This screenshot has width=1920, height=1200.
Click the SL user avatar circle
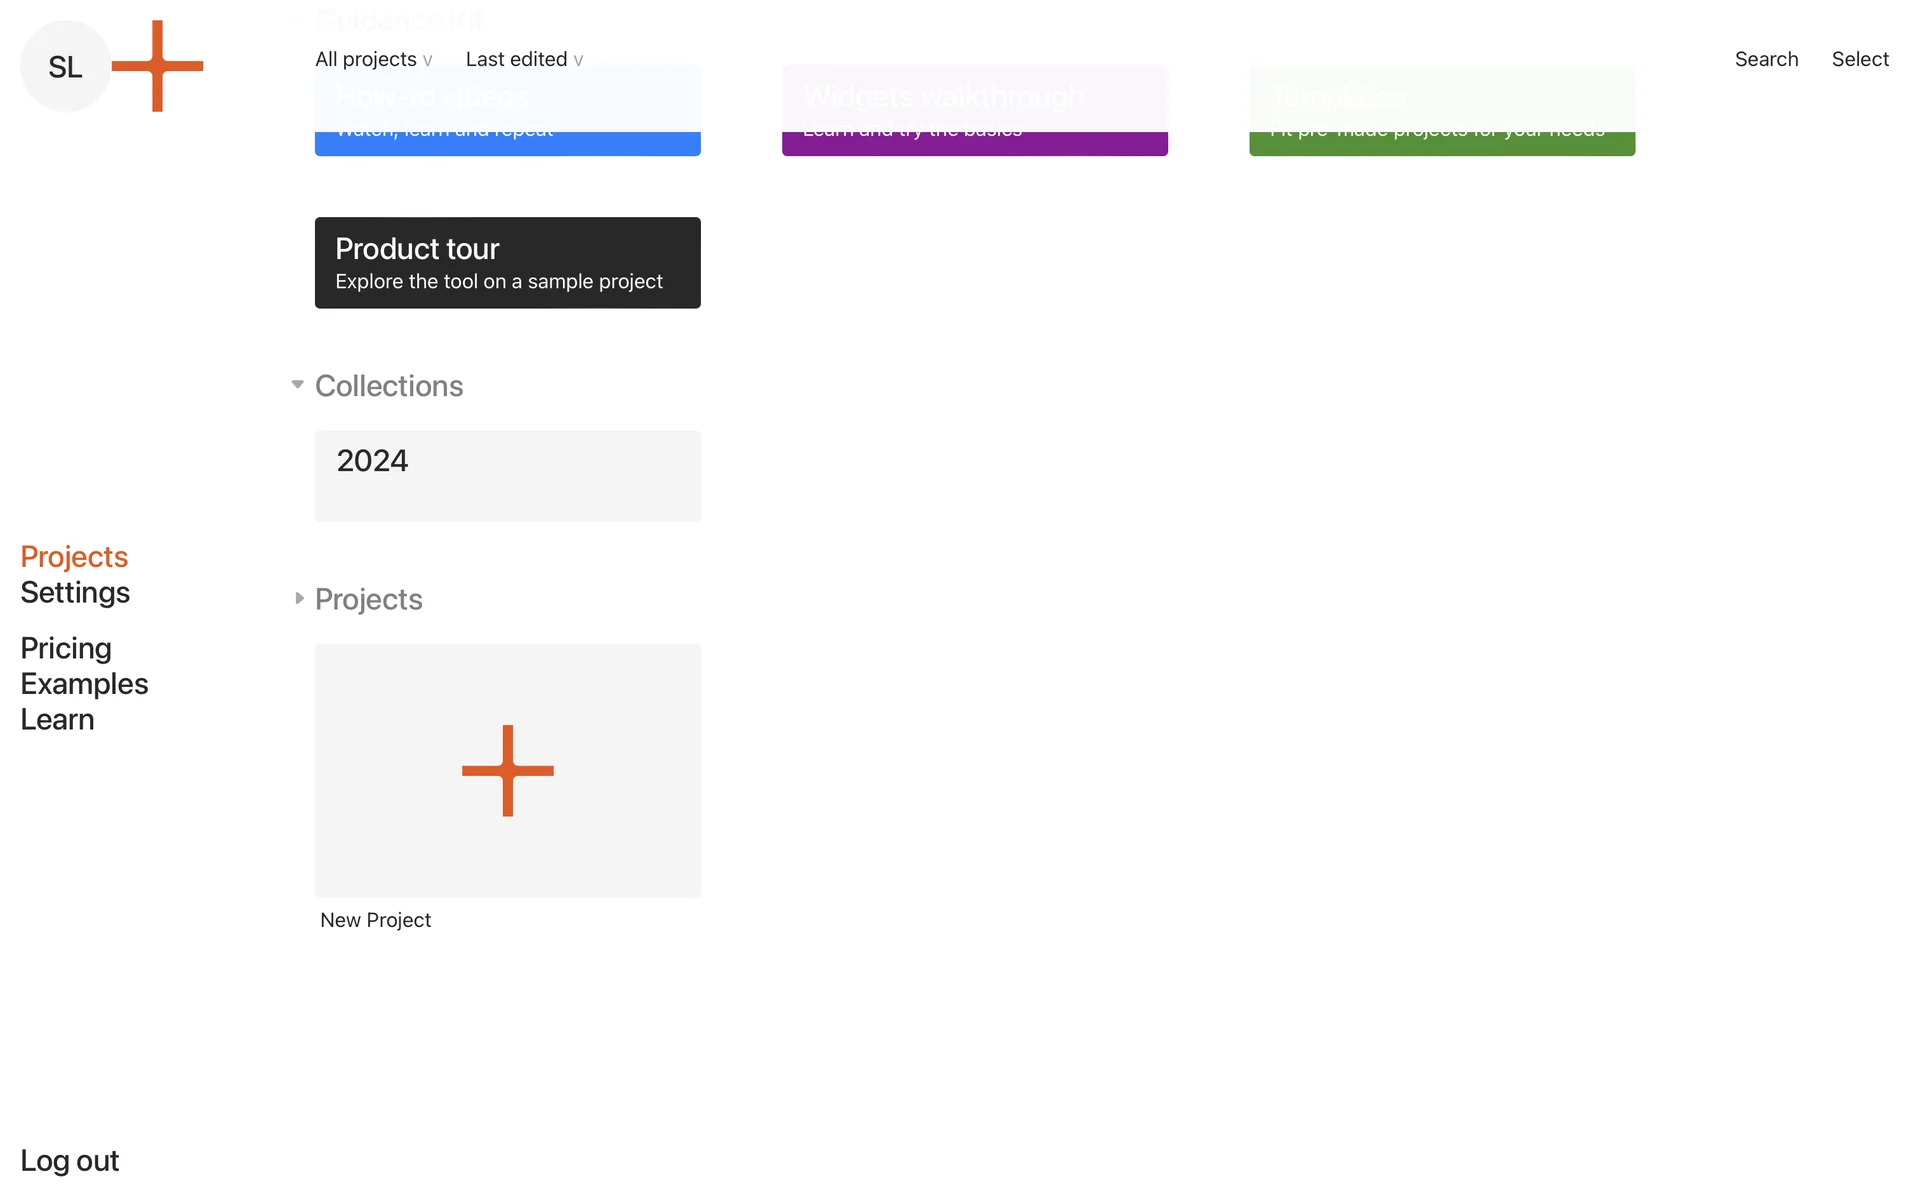pos(65,67)
